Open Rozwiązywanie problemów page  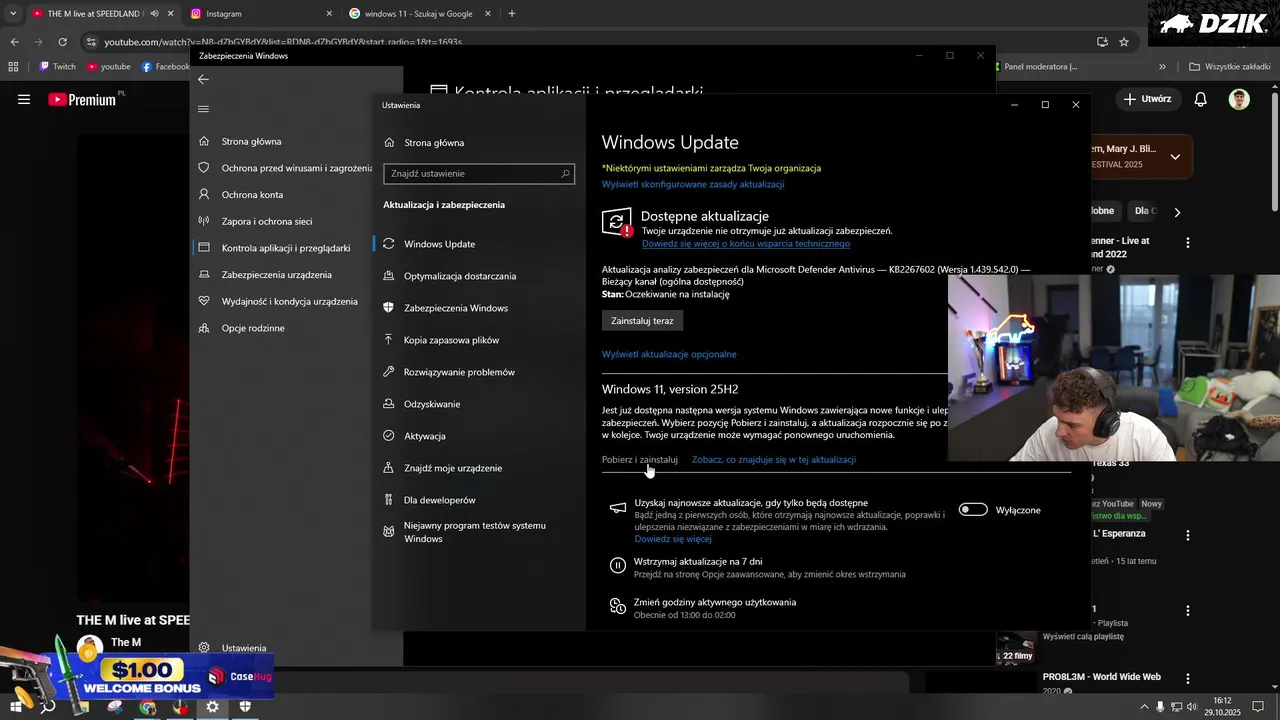(x=459, y=372)
